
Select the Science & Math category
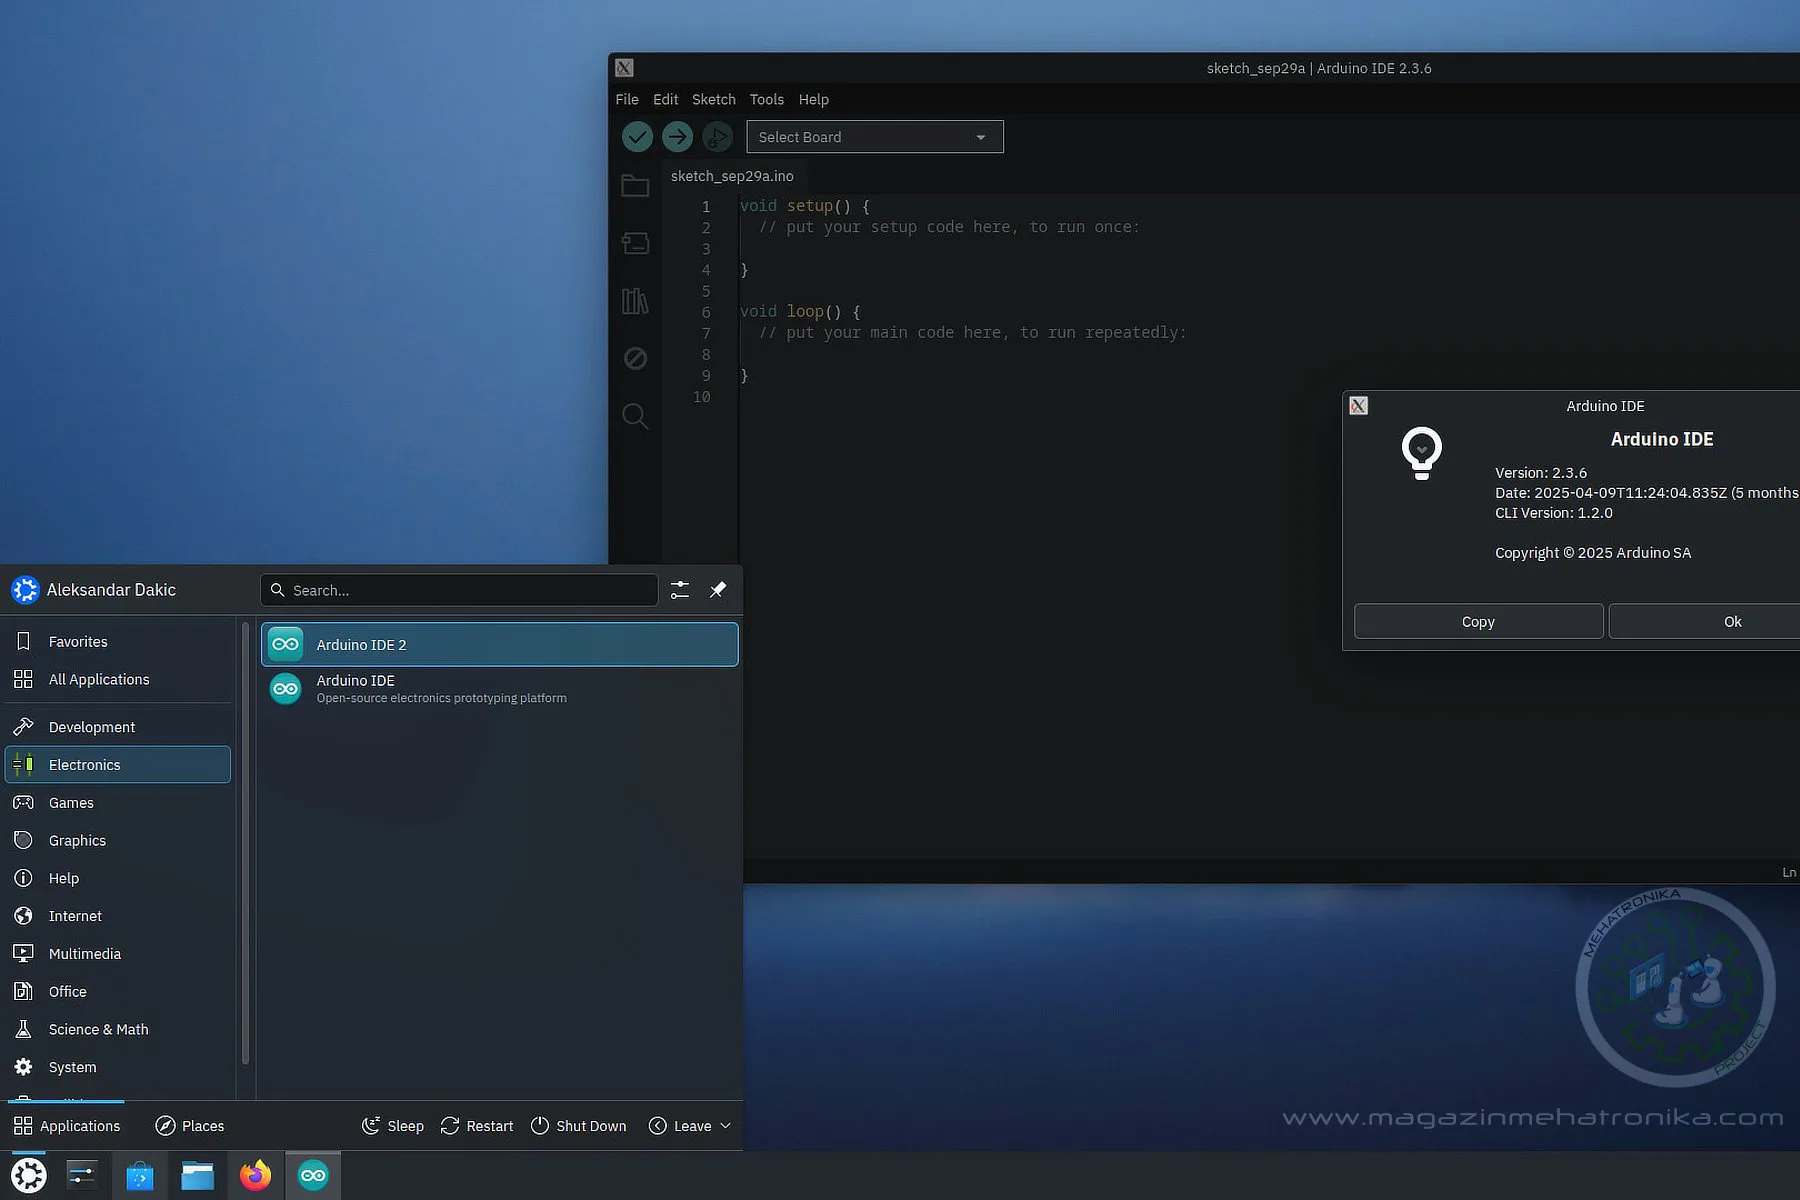[x=118, y=1029]
